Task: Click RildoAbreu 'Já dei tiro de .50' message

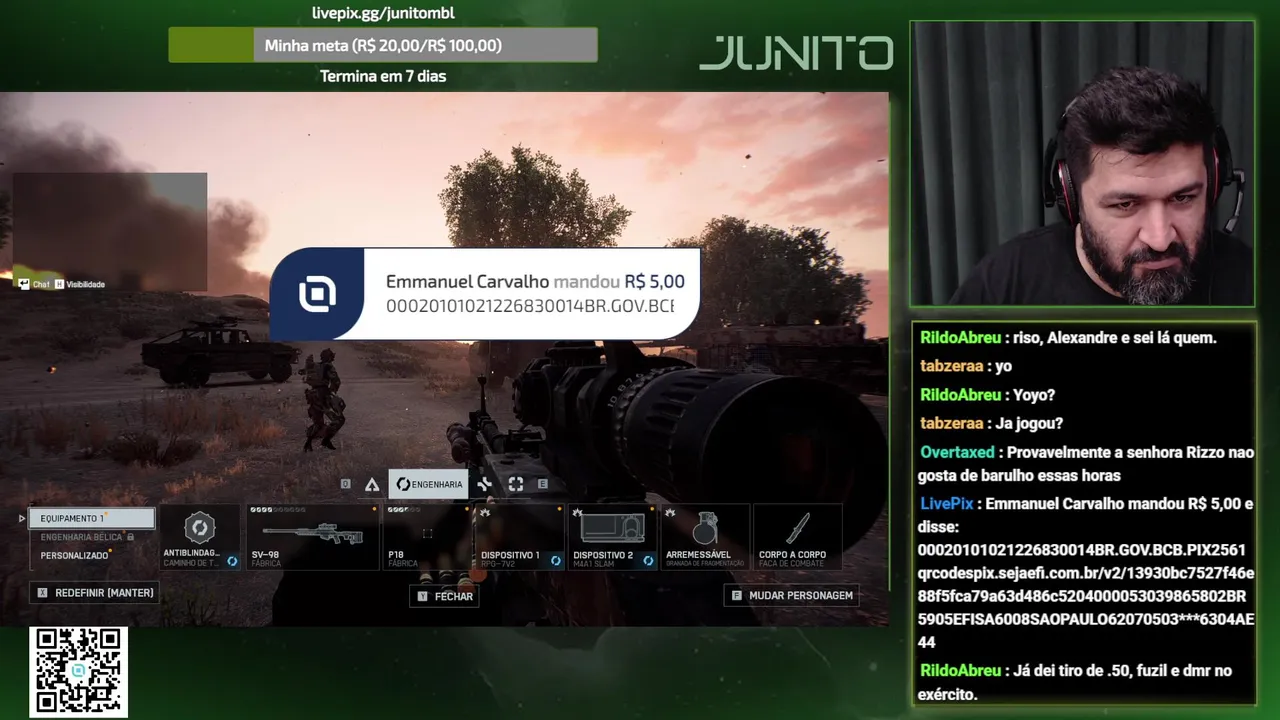Action: click(x=1075, y=682)
